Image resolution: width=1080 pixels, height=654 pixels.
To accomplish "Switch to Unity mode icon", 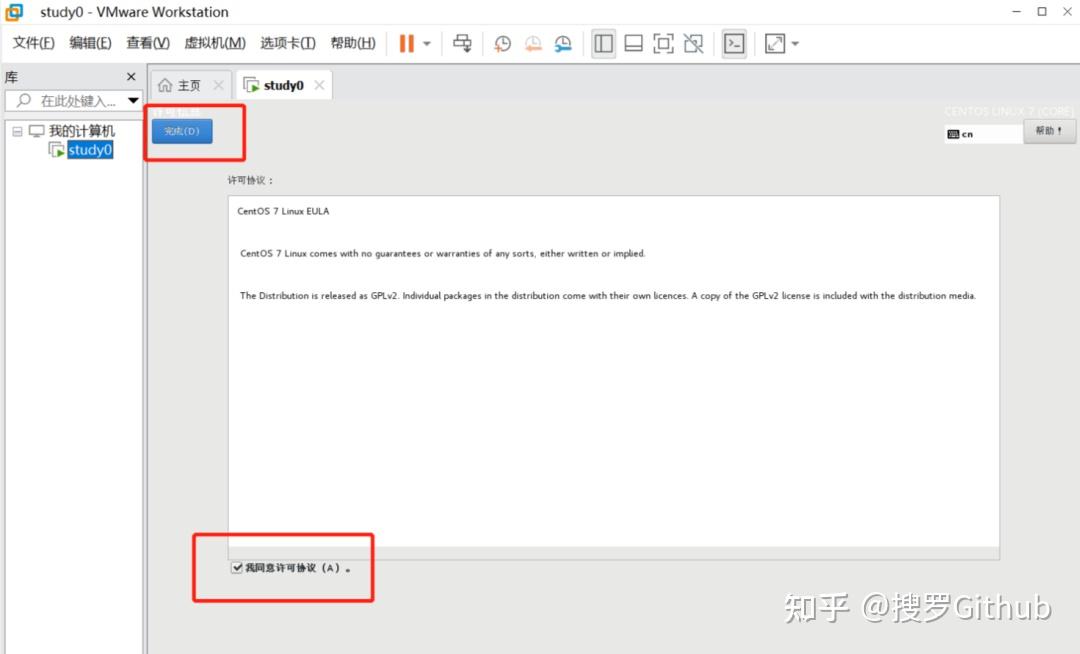I will 694,43.
